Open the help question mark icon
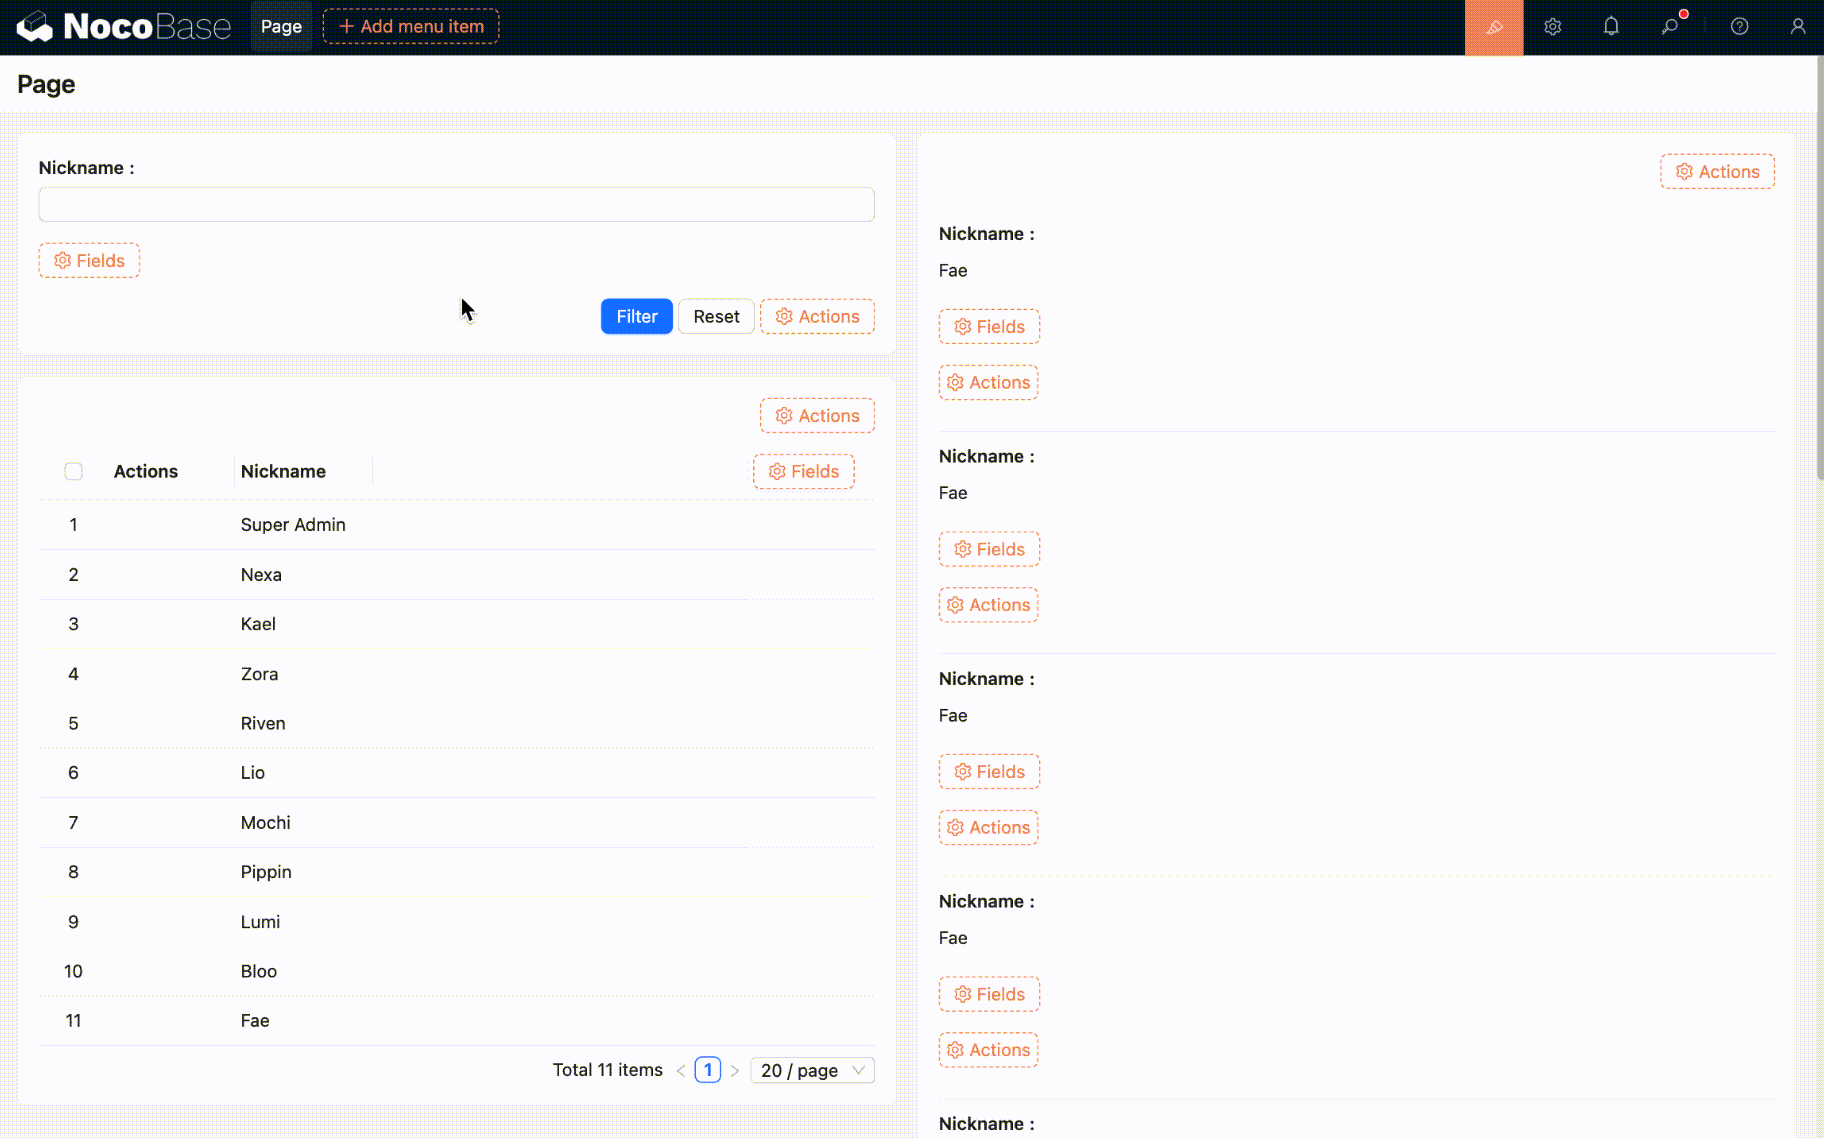The image size is (1824, 1138). [1739, 27]
